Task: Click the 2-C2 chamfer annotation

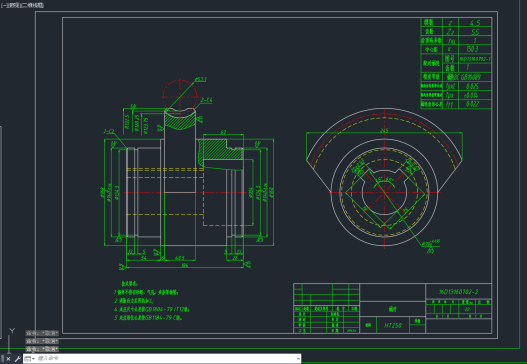Action: click(x=109, y=131)
